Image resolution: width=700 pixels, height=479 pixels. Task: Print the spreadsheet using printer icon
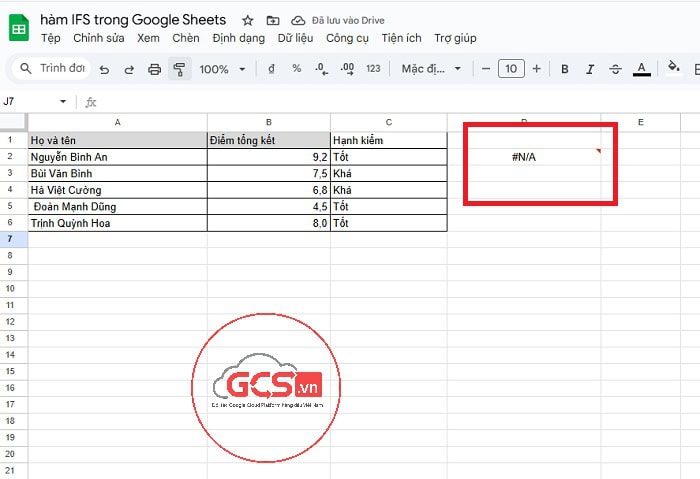[154, 69]
